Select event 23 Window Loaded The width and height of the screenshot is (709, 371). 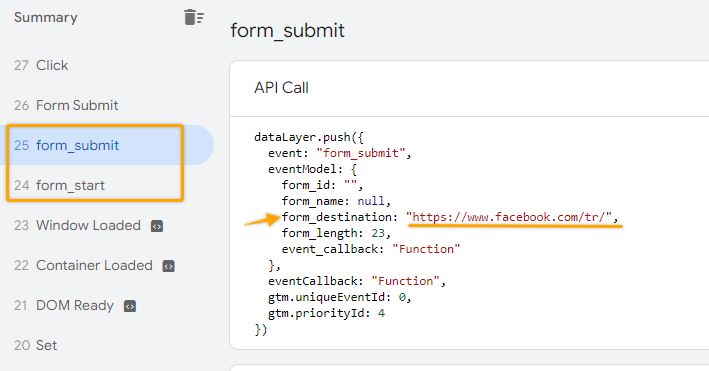tap(77, 225)
